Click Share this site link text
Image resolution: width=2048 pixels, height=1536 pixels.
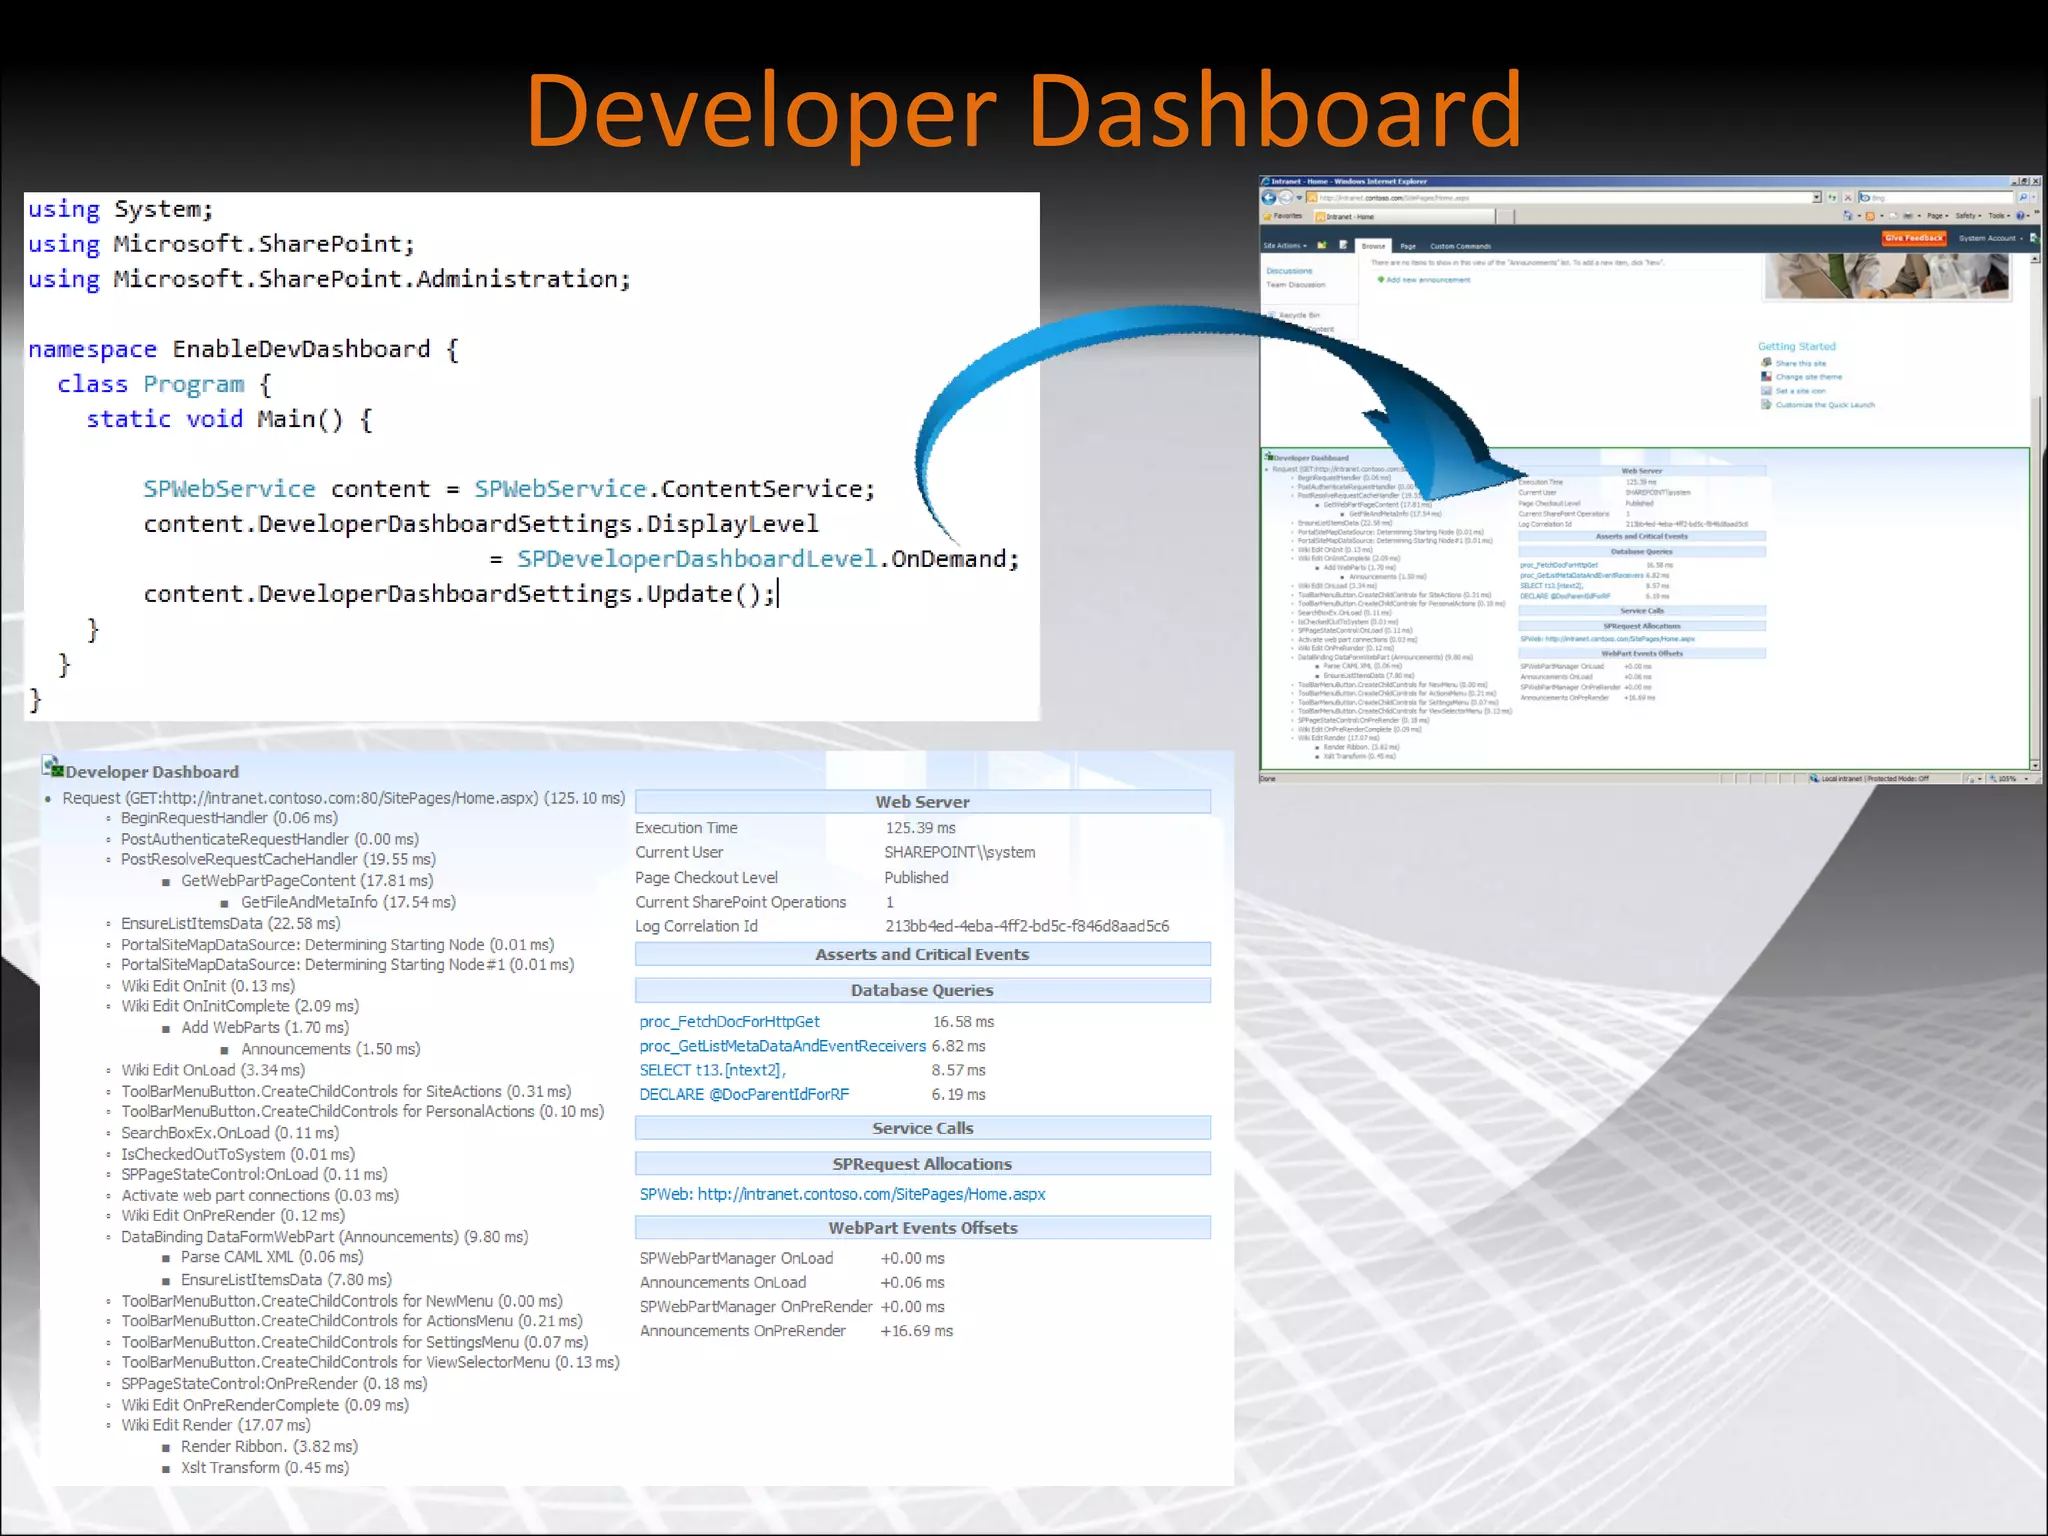click(1801, 364)
